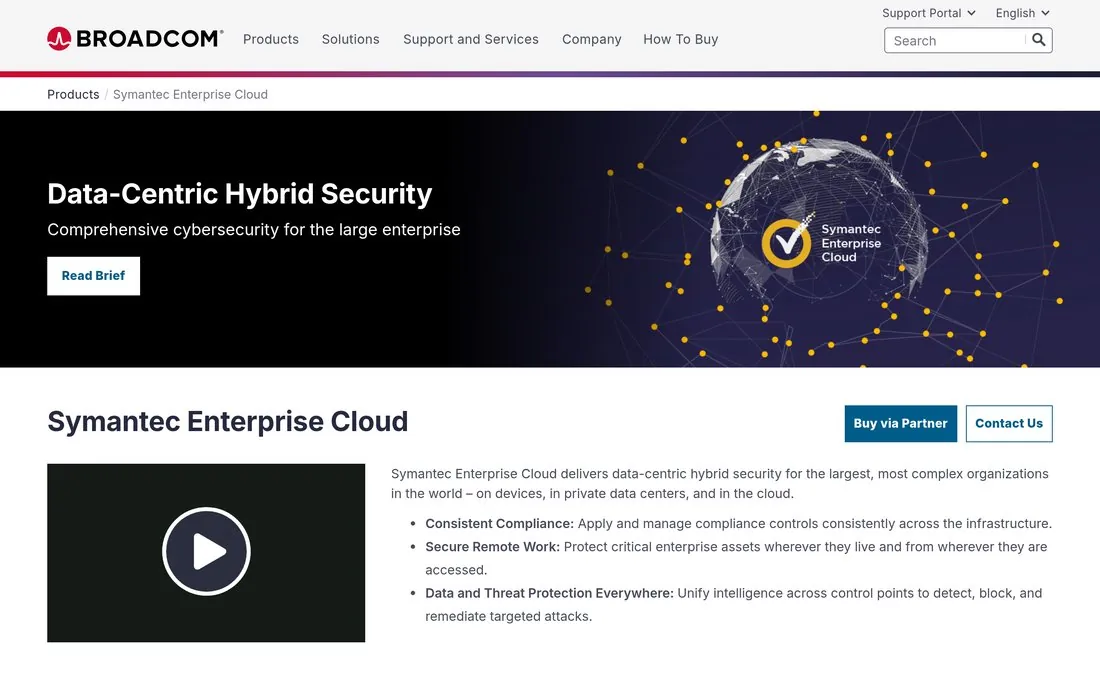Open the Products menu
This screenshot has width=1100, height=687.
(271, 39)
